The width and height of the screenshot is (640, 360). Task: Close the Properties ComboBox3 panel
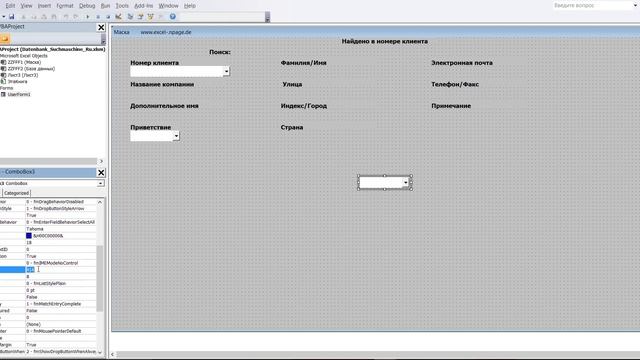click(101, 173)
